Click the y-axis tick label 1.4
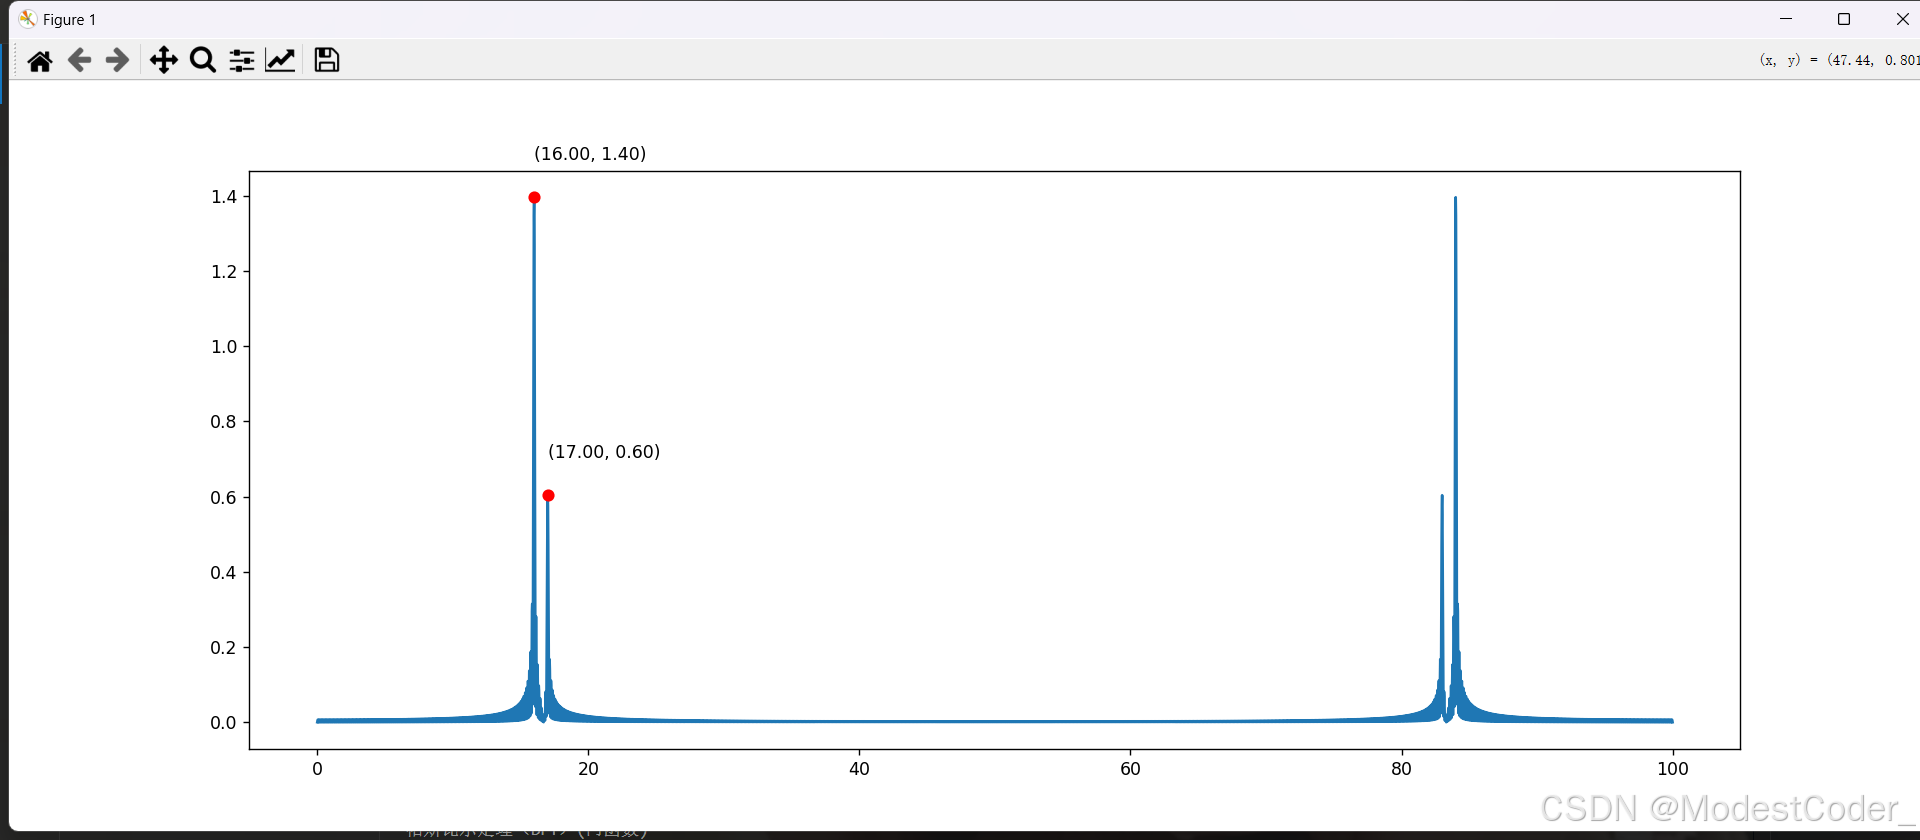The image size is (1920, 840). tap(224, 197)
